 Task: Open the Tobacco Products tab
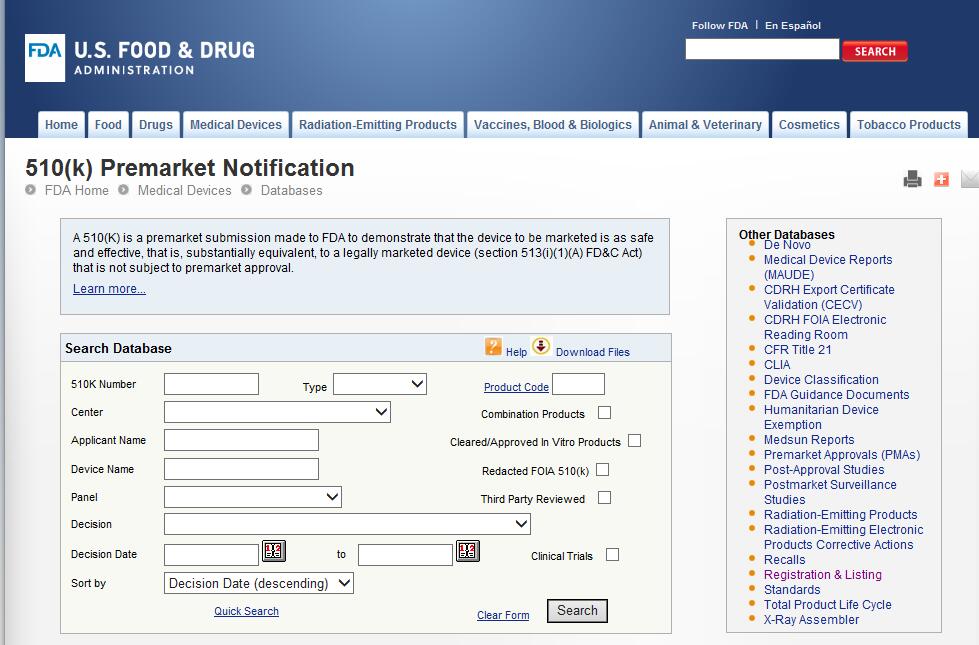(908, 125)
